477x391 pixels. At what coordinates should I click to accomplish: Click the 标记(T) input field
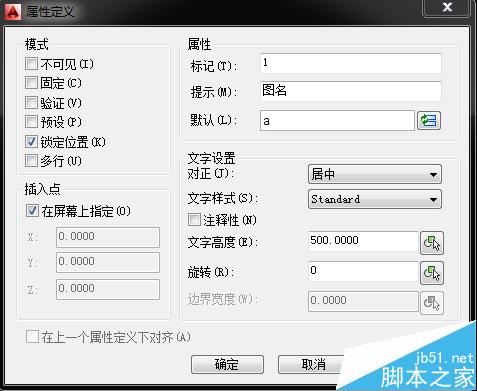pos(351,63)
